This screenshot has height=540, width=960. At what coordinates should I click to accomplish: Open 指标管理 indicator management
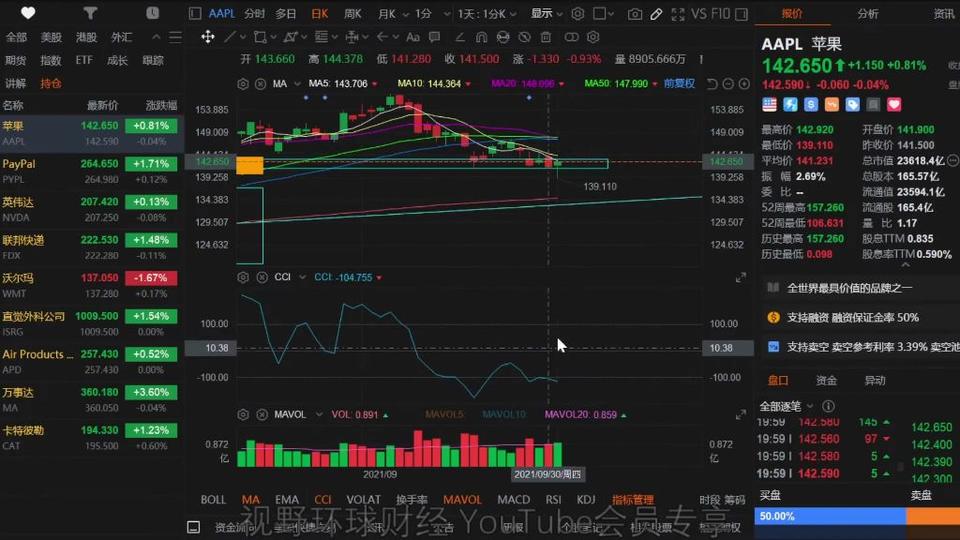(x=633, y=500)
